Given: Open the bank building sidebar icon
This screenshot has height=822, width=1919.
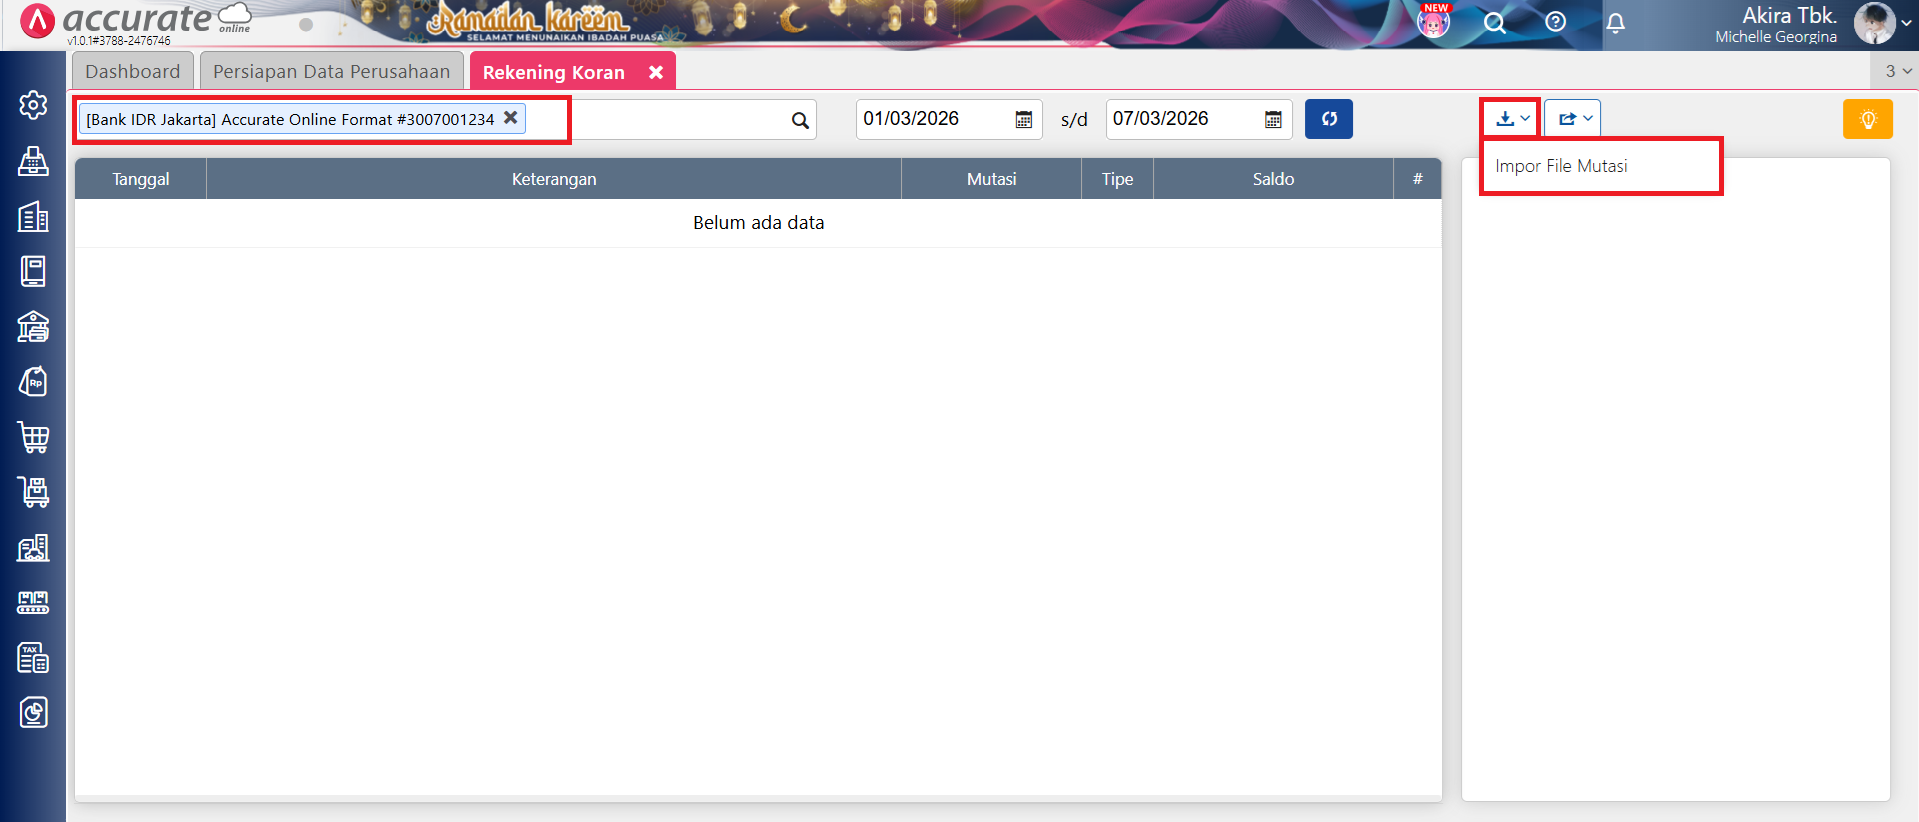Looking at the screenshot, I should 33,327.
